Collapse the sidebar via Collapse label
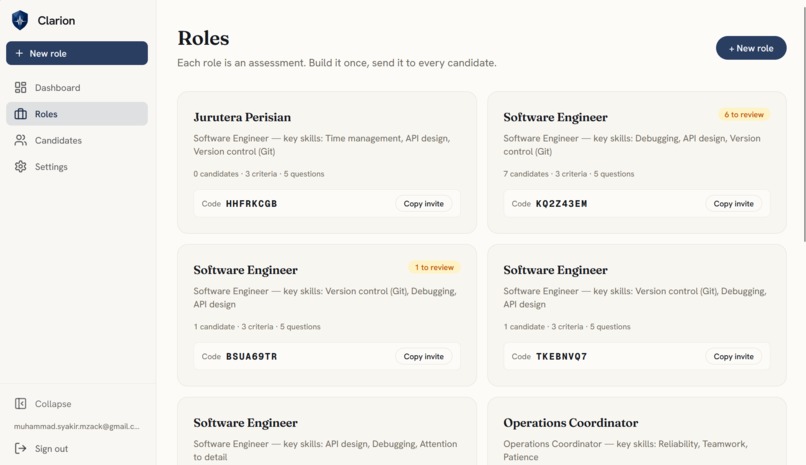Screen dimensions: 806x465 (x=53, y=404)
